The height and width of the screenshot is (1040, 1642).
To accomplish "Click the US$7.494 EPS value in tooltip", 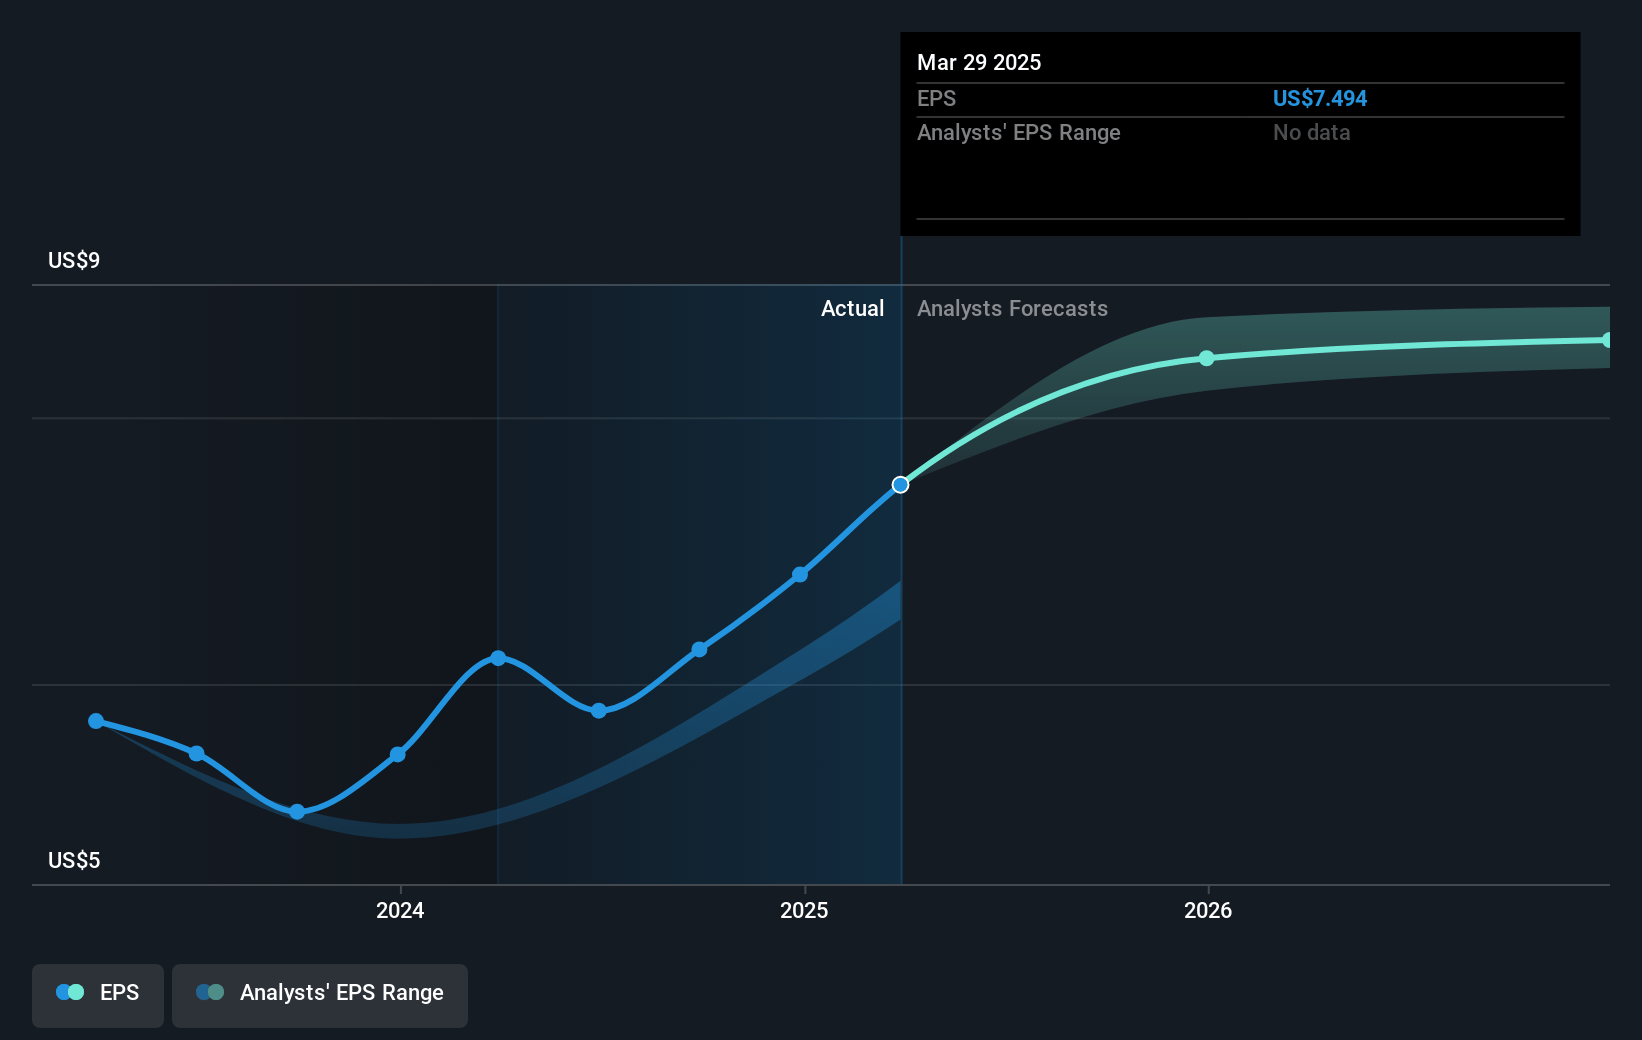I will coord(1319,98).
